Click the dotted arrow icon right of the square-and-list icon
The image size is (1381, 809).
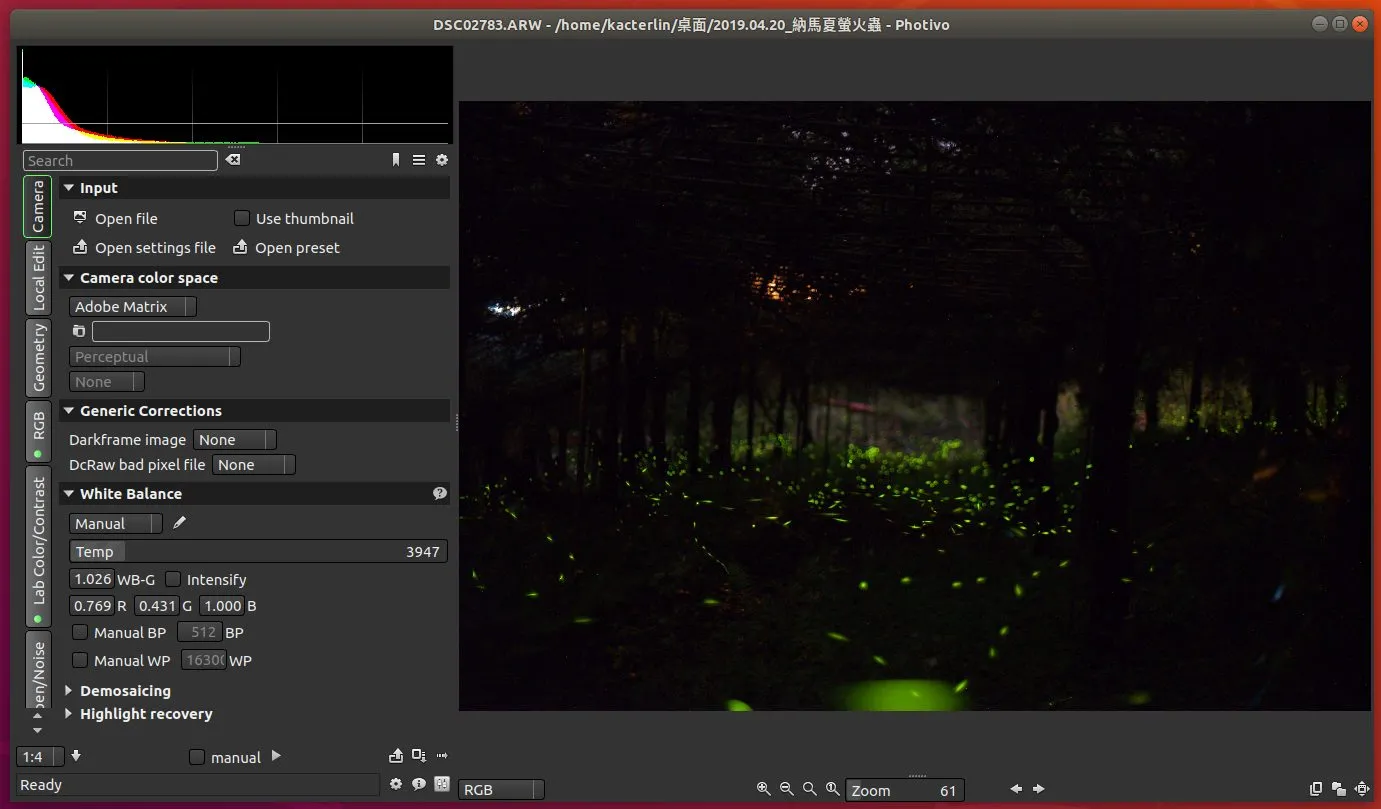click(442, 756)
